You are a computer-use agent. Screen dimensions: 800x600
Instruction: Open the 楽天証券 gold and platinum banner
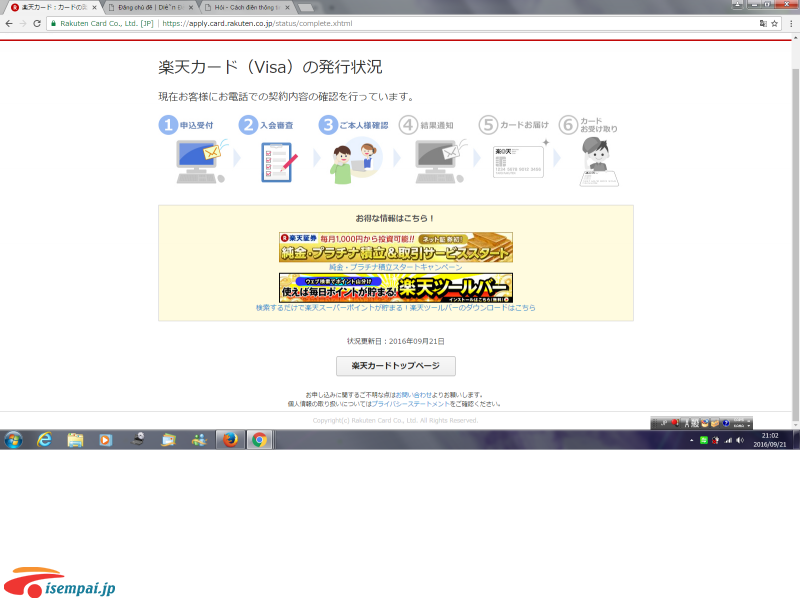(395, 247)
